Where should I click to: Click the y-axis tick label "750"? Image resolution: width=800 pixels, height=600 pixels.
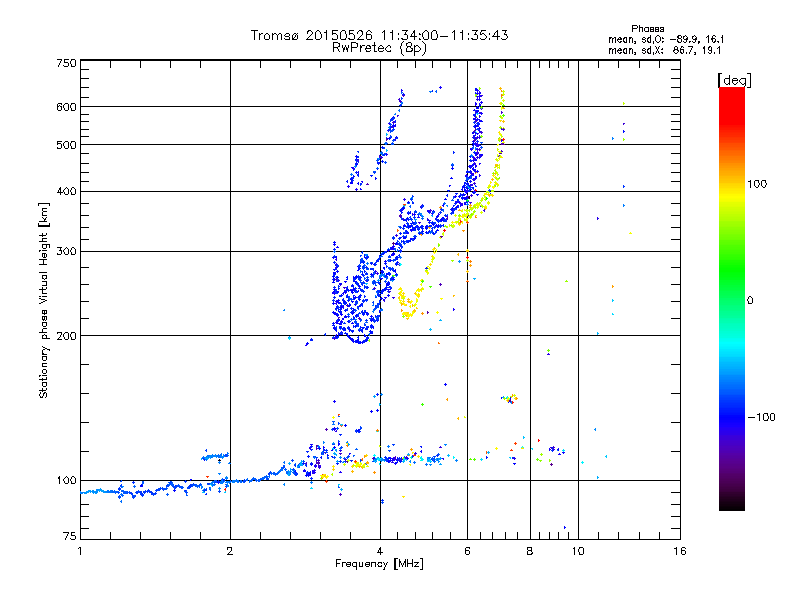point(66,63)
